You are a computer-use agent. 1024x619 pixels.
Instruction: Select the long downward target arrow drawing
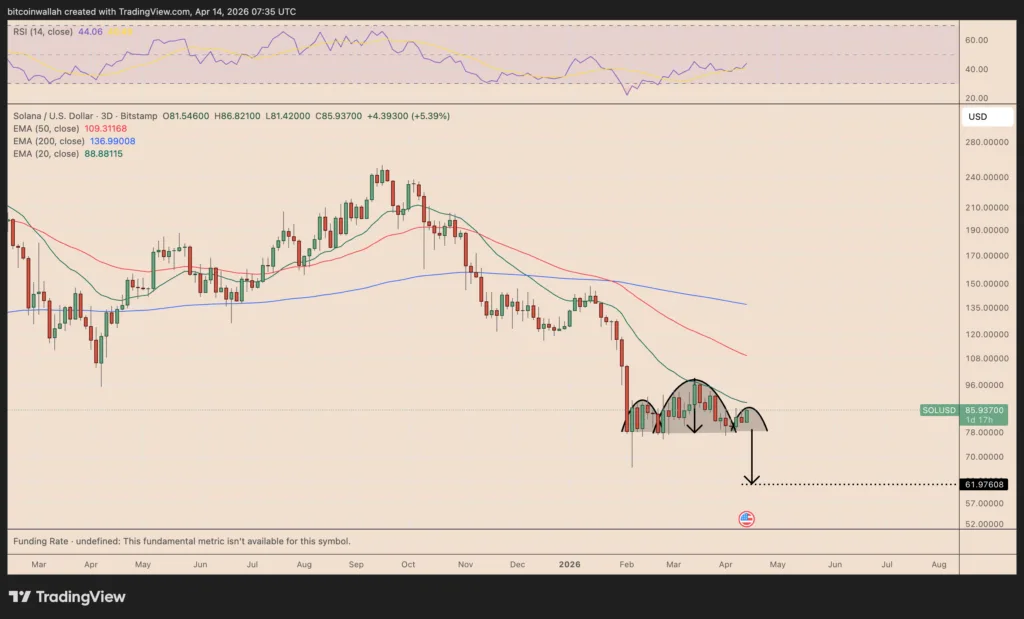click(x=752, y=457)
